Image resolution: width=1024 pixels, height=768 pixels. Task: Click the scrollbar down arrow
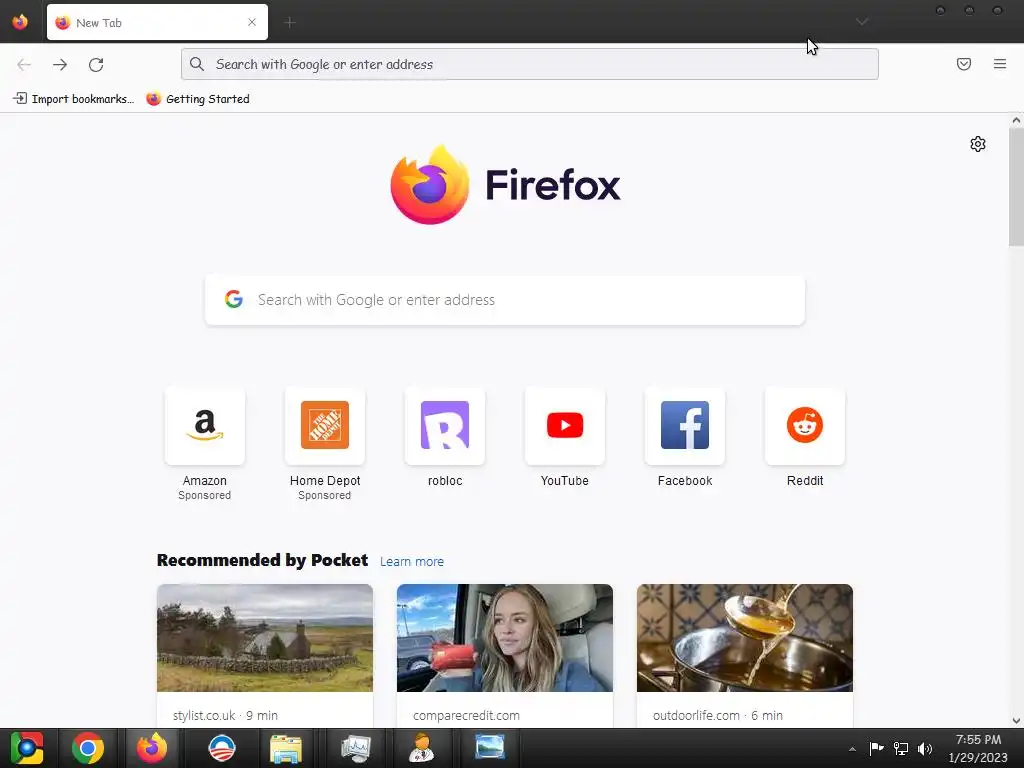pyautogui.click(x=1016, y=721)
